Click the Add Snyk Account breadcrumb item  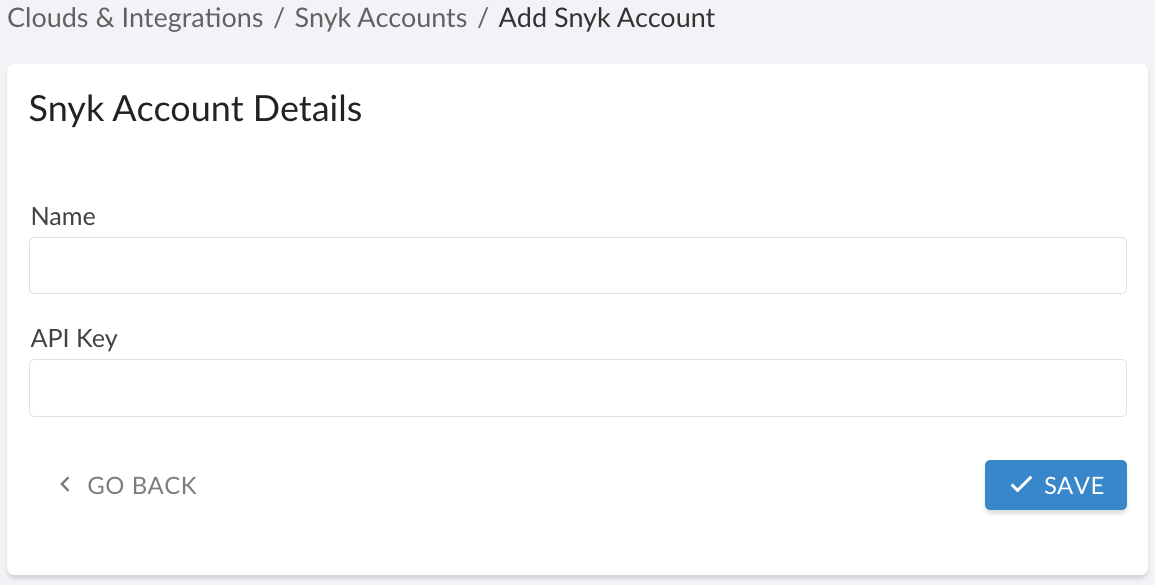[x=606, y=18]
